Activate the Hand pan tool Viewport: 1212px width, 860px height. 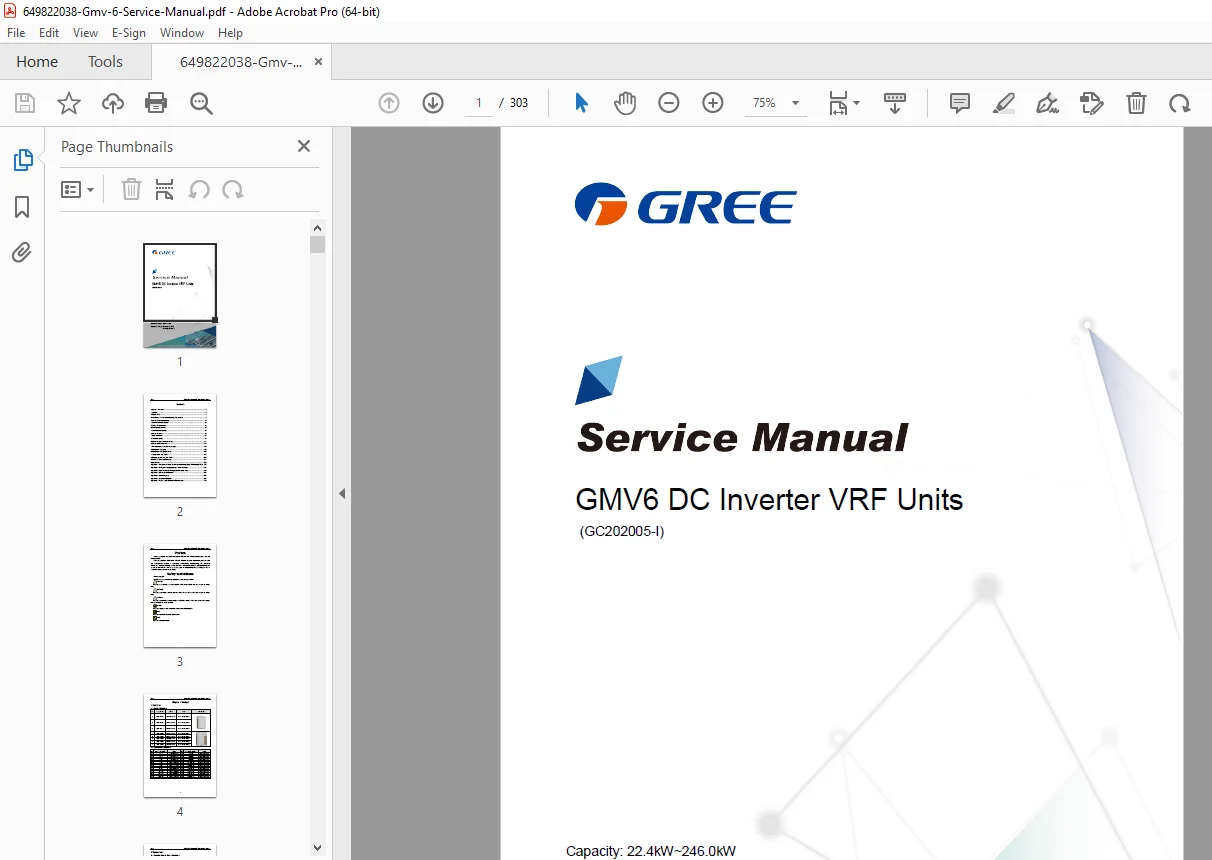pyautogui.click(x=625, y=103)
